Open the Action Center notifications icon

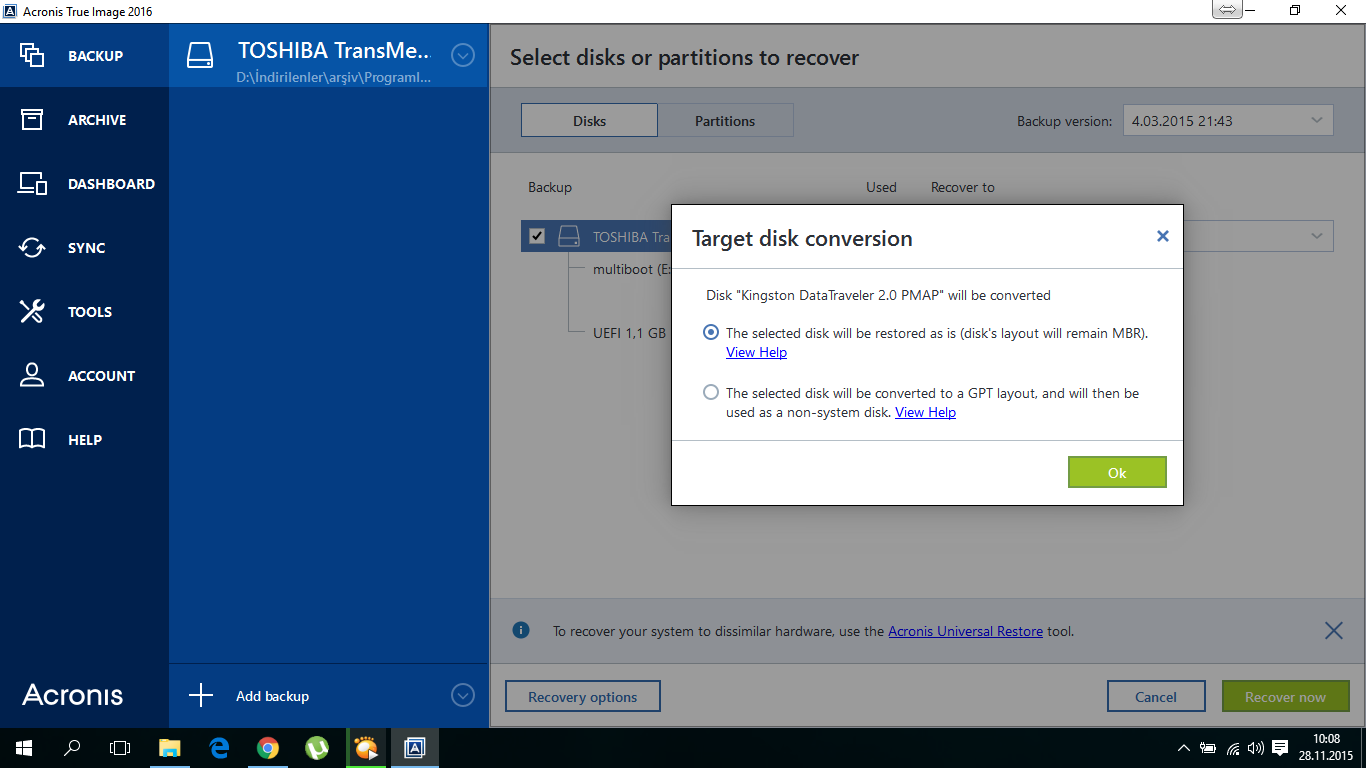pyautogui.click(x=1280, y=747)
